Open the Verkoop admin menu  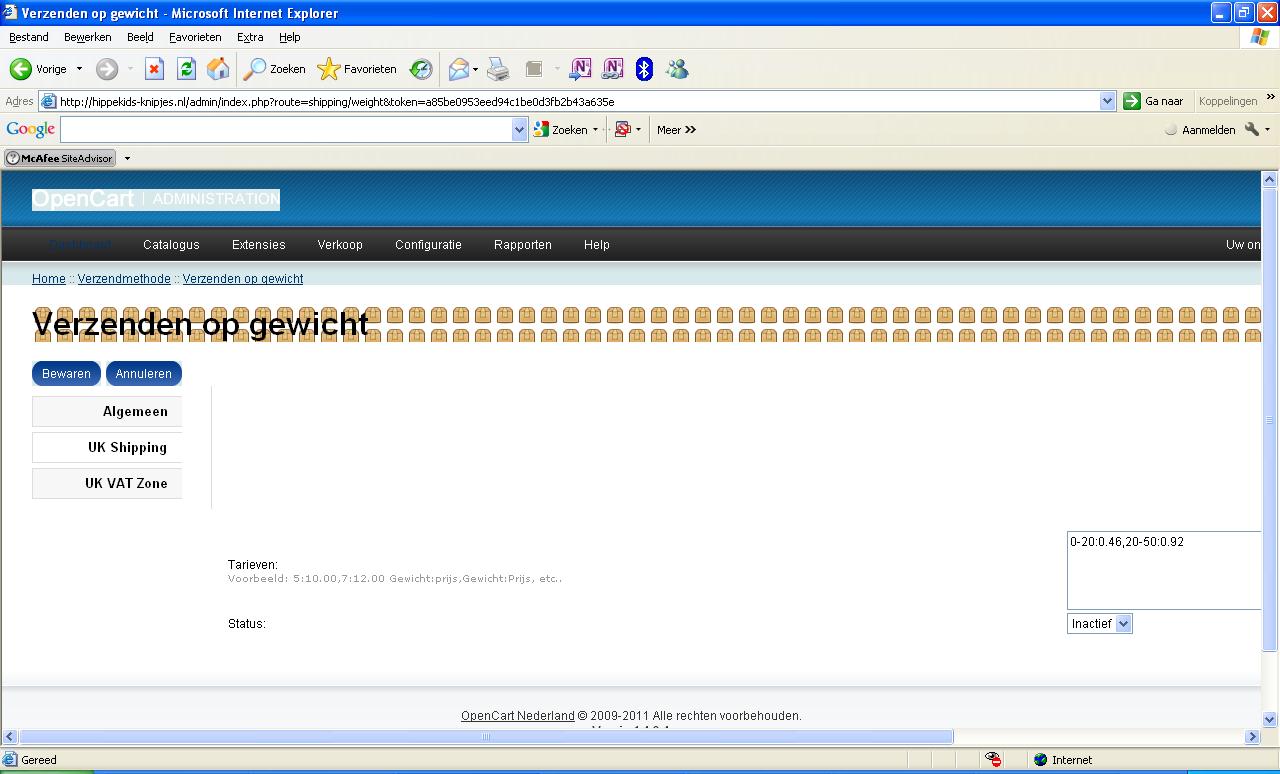(x=340, y=244)
